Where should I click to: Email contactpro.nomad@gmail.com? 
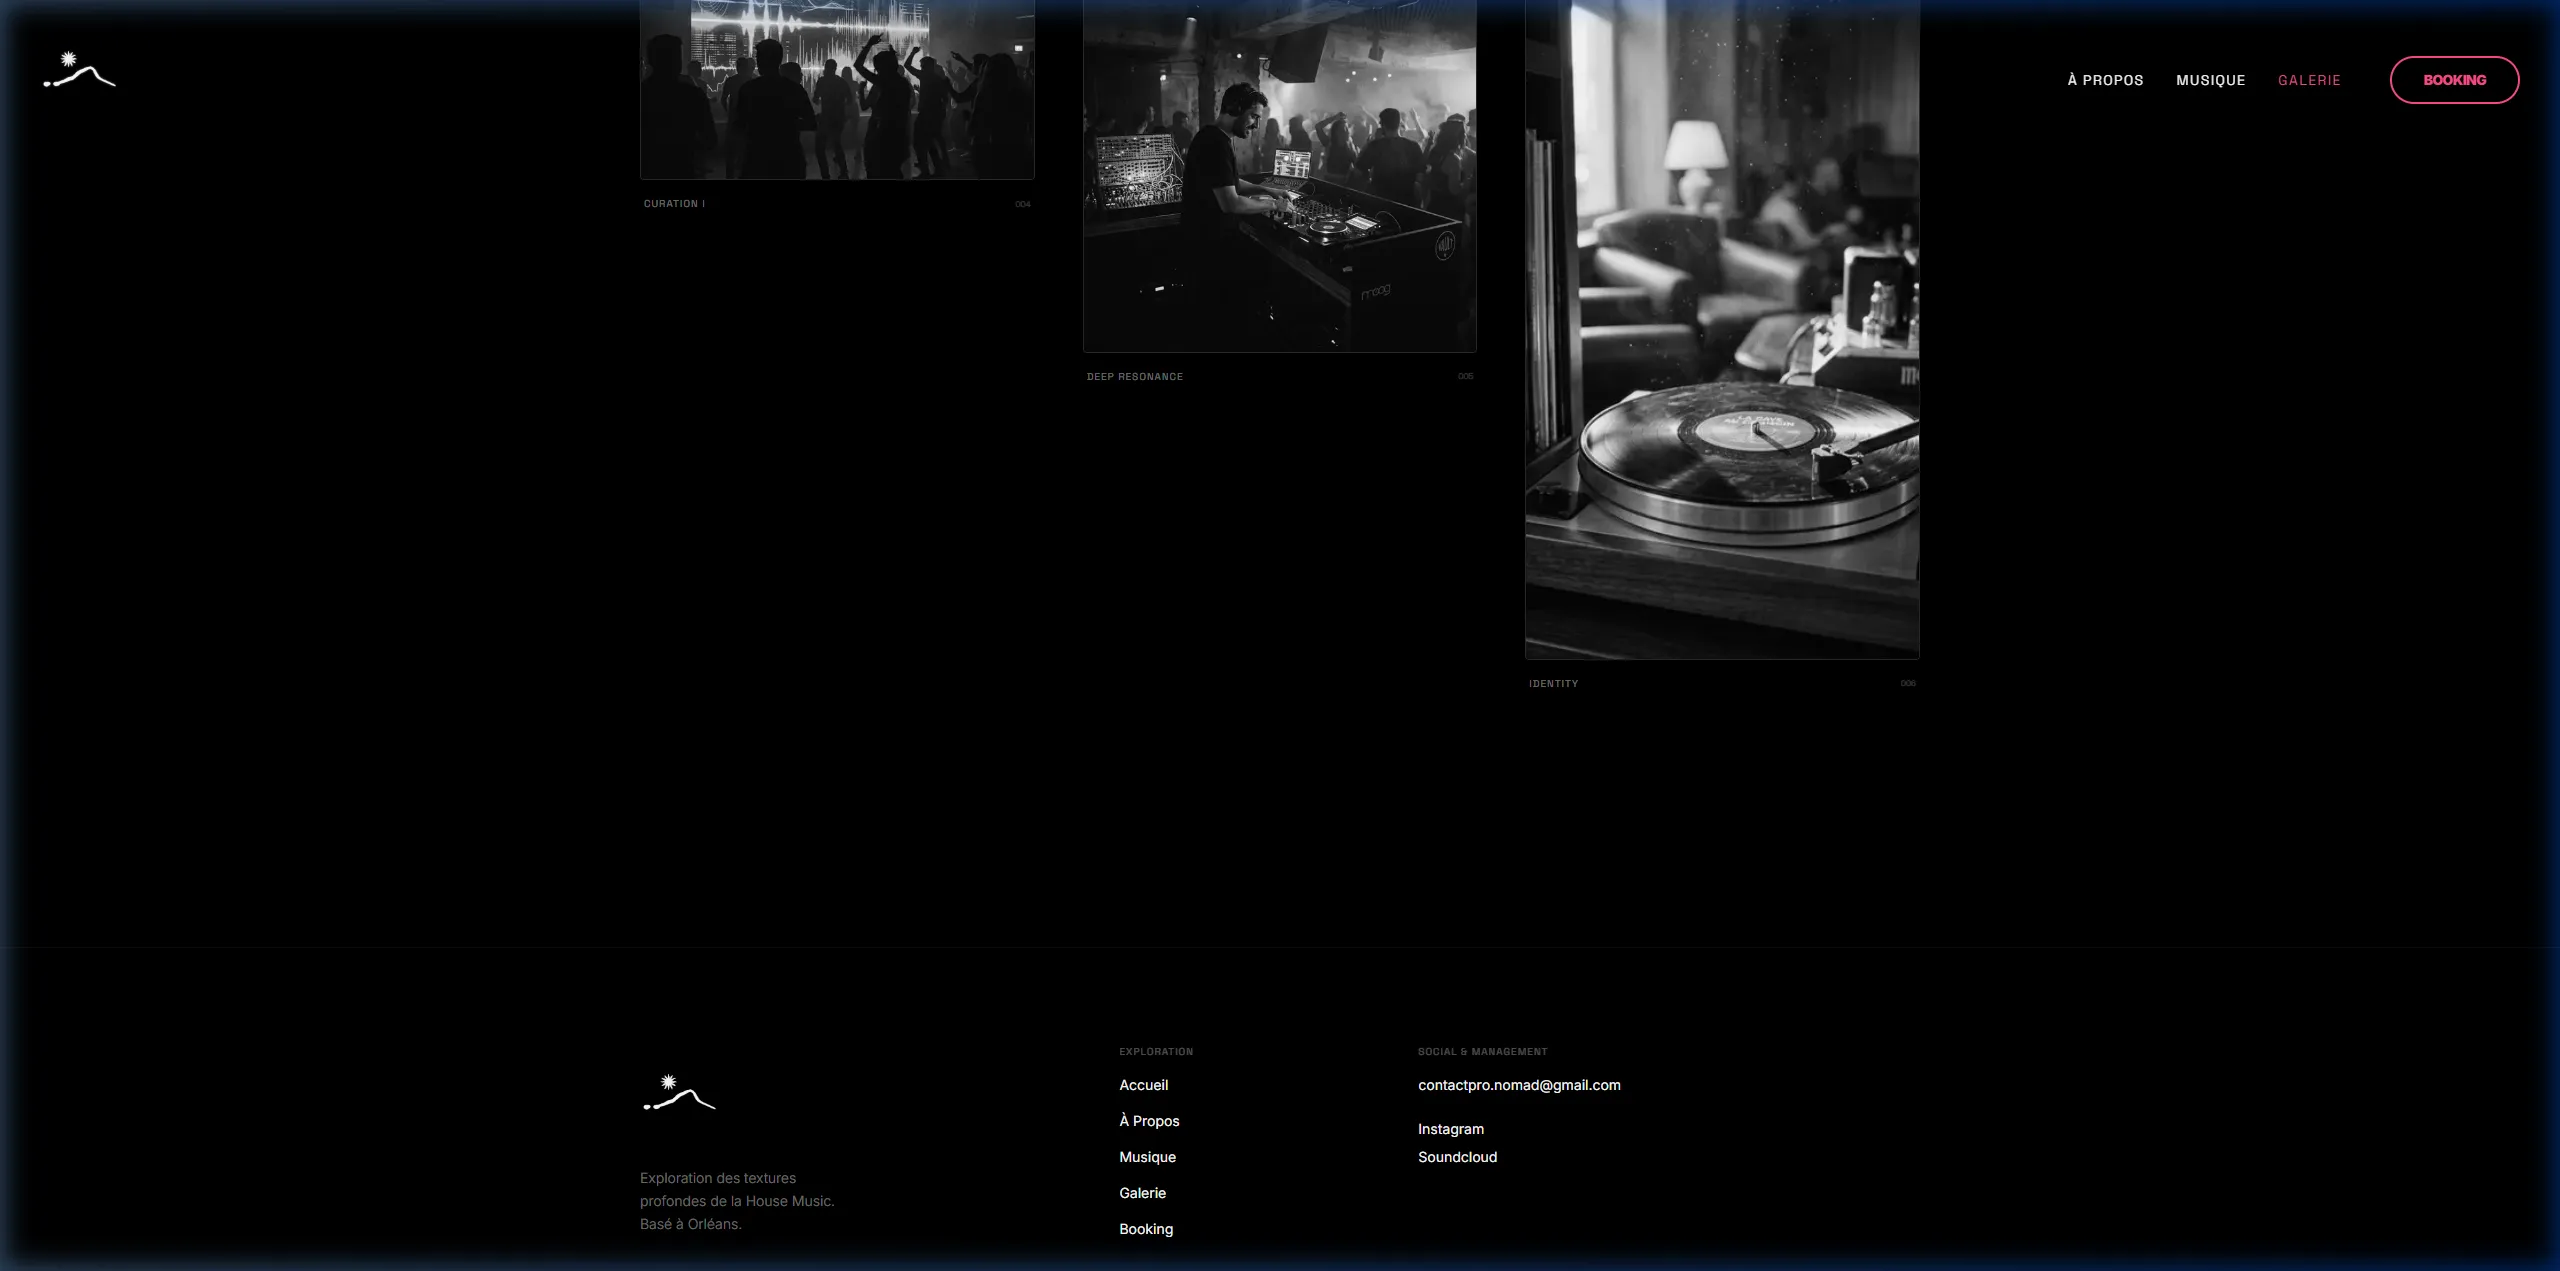click(x=1519, y=1085)
